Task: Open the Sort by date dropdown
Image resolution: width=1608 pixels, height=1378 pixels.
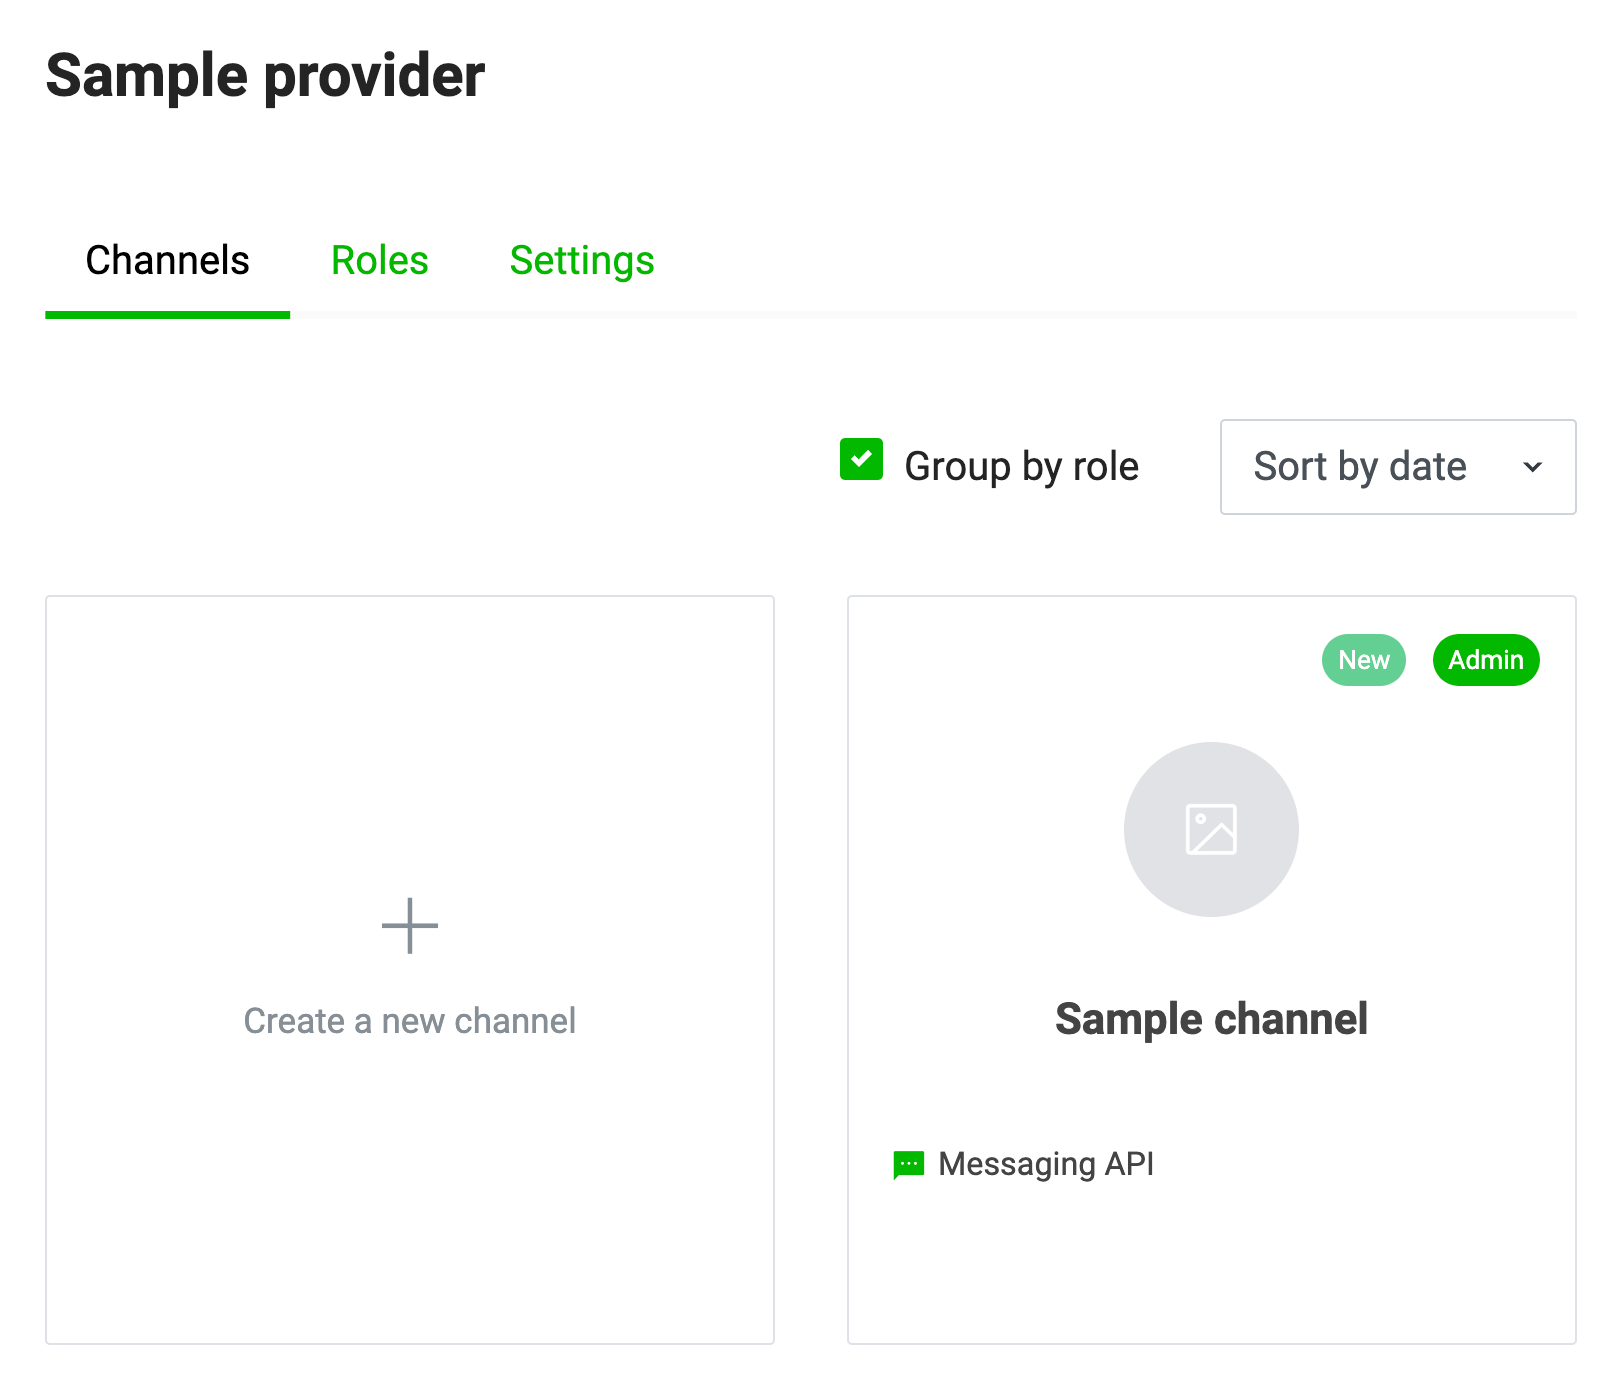Action: click(x=1360, y=467)
